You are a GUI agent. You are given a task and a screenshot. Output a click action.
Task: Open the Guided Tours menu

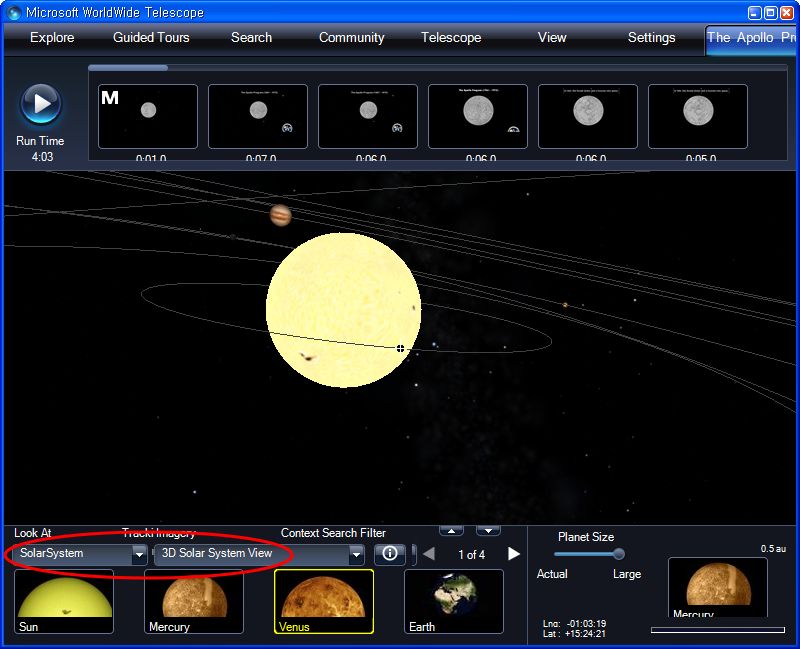point(151,37)
